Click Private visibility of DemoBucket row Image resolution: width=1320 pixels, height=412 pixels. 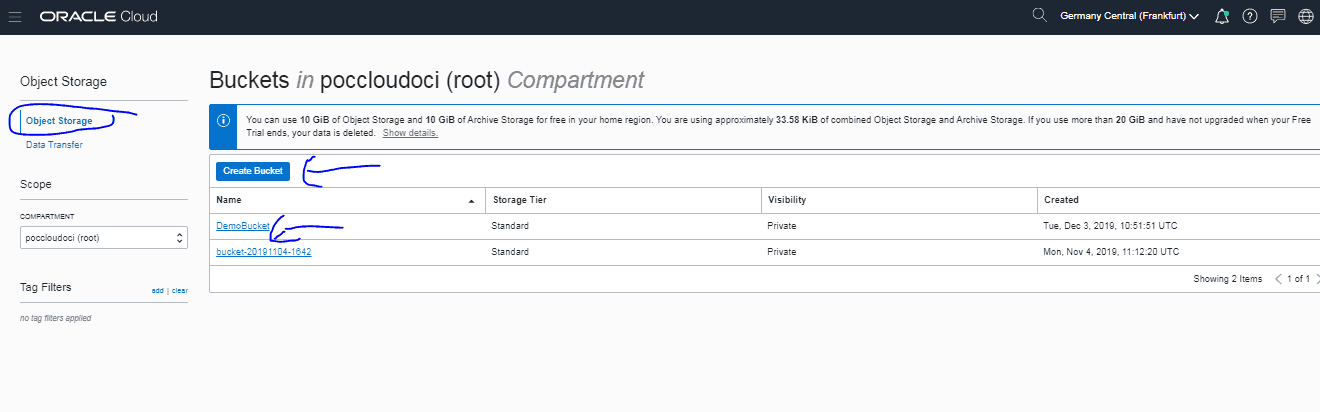(x=782, y=226)
